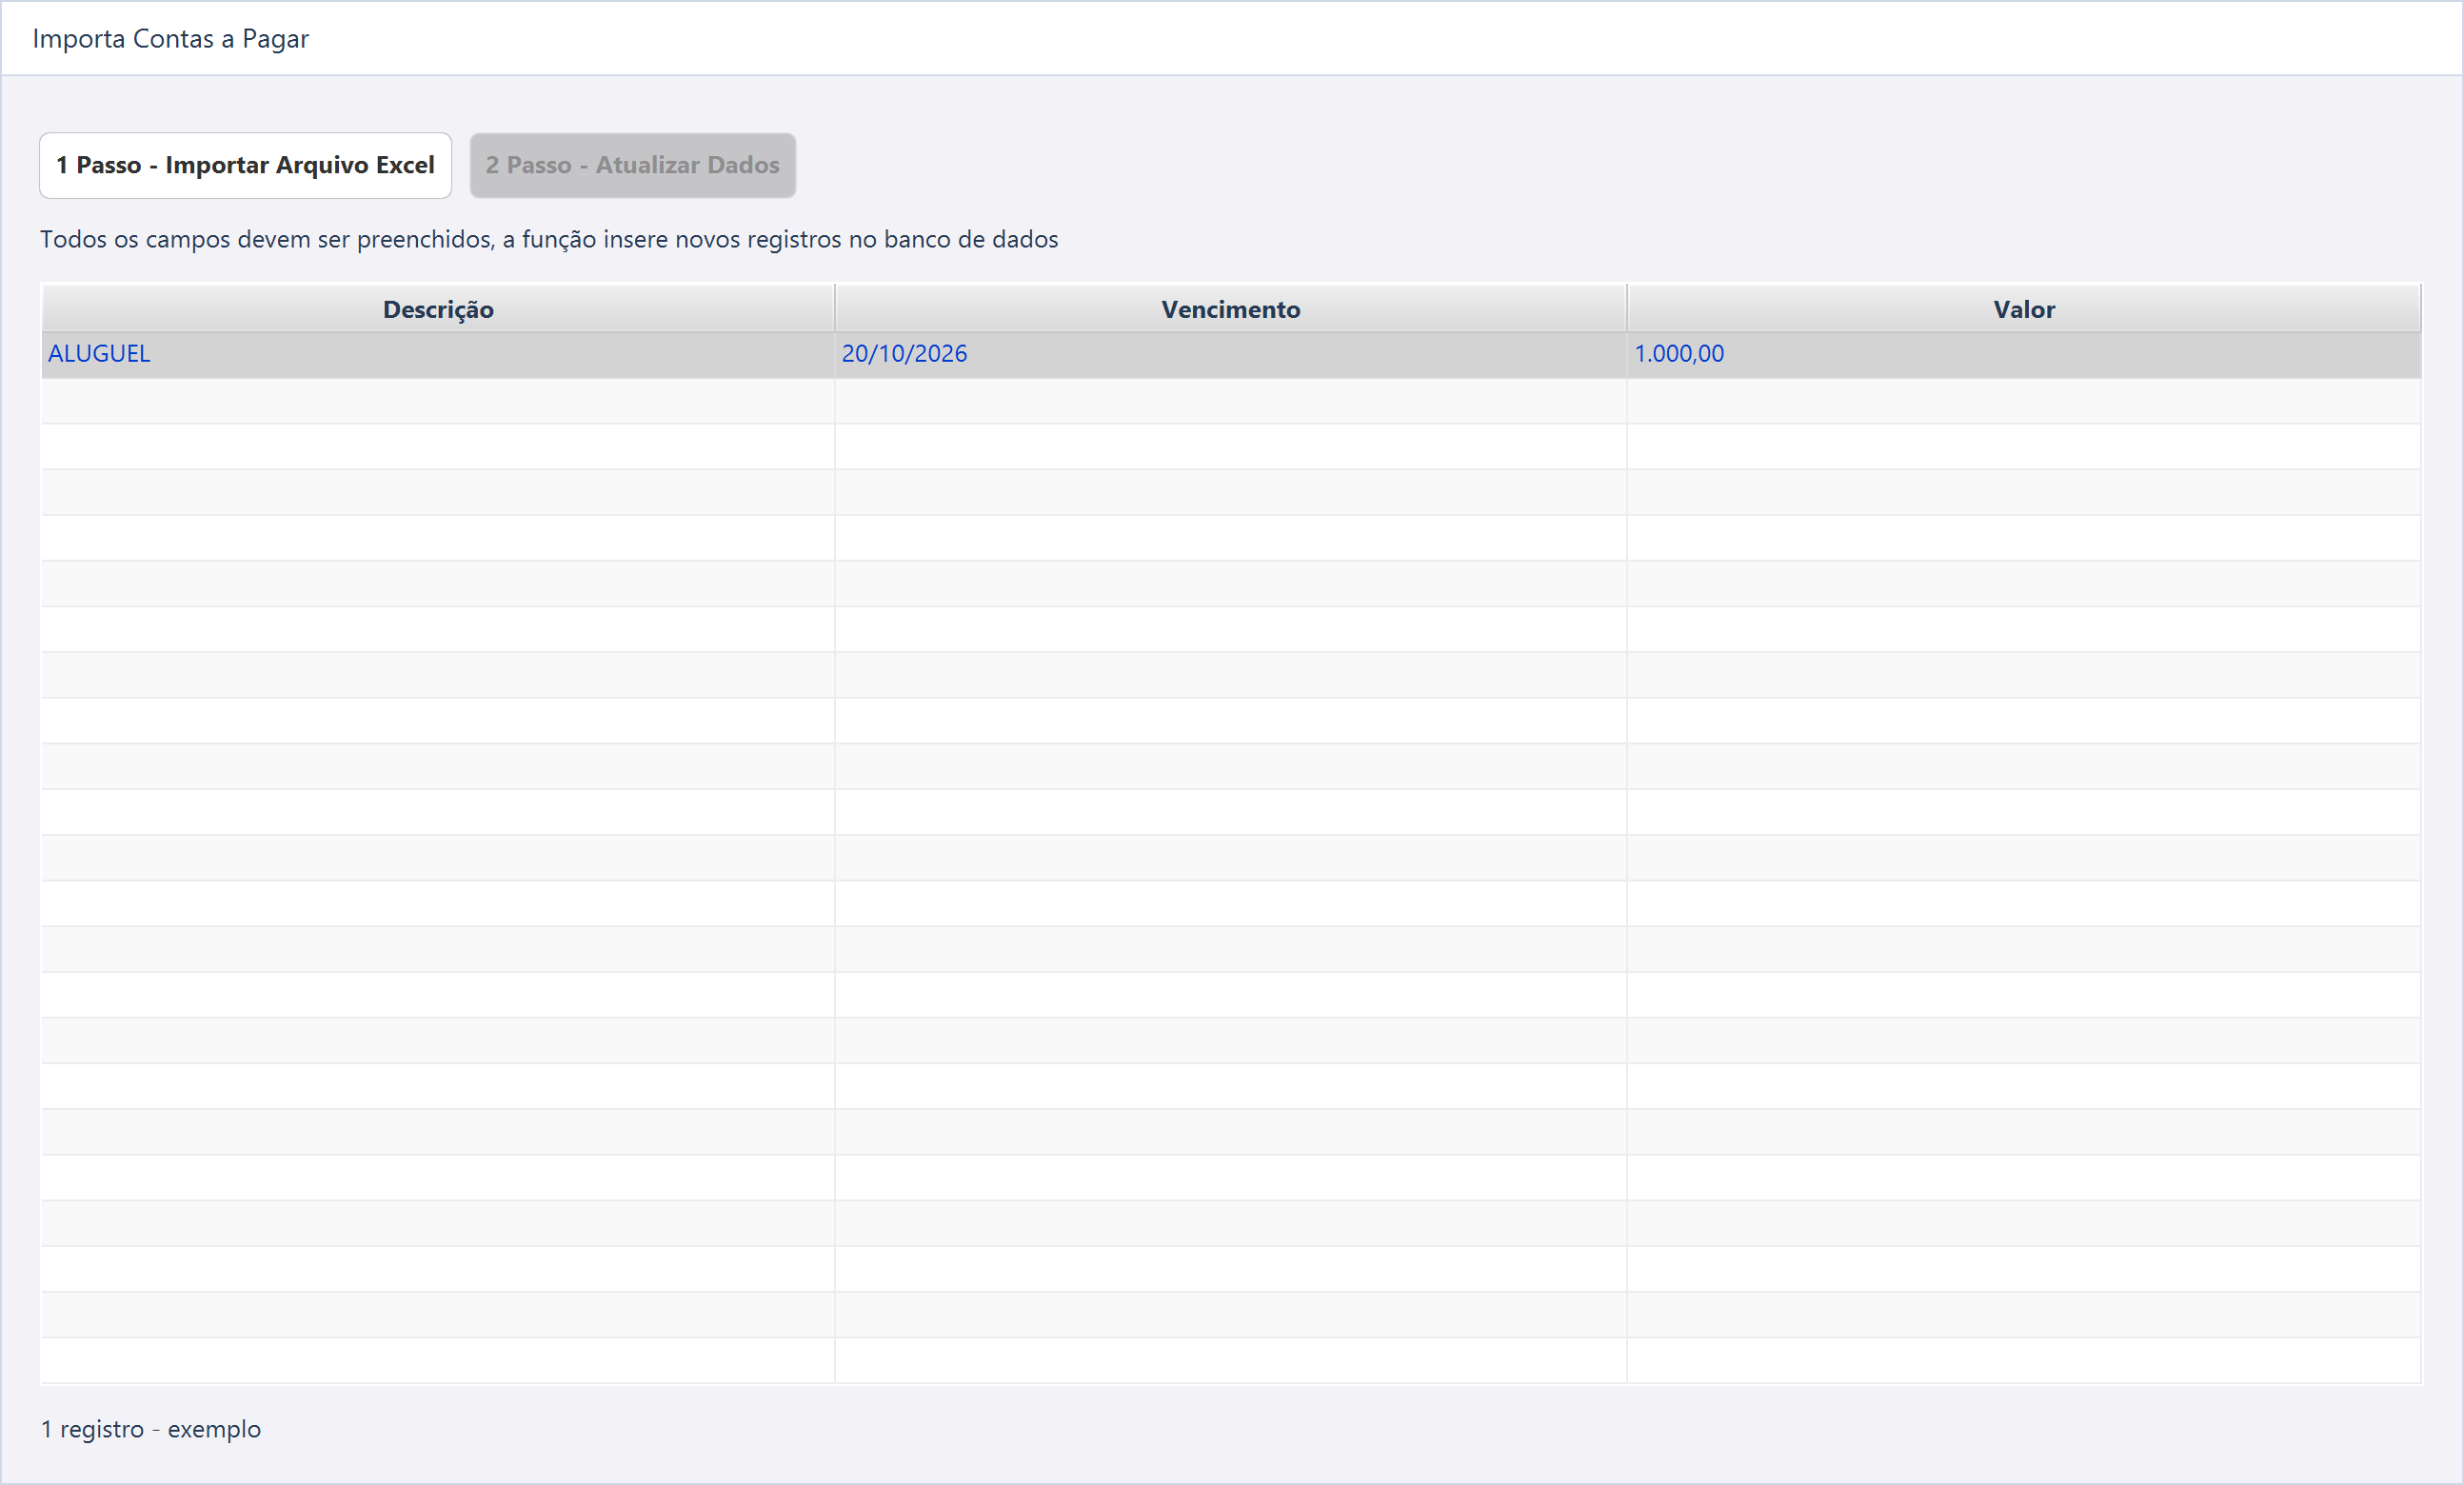
Task: Click the 2 Passo - Atualizar Dados button
Action: pos(633,165)
